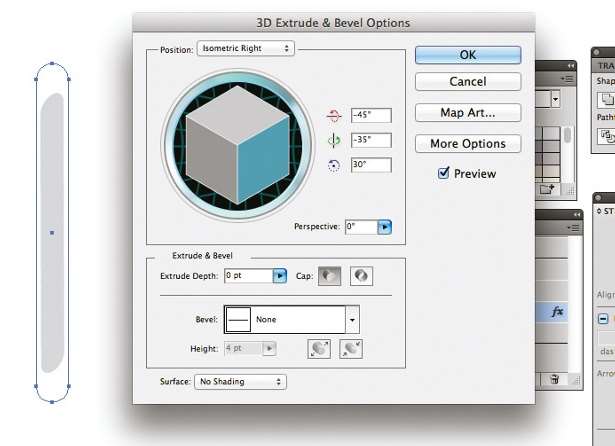Click the cap-on solid appearance icon
Screen dimensions: 615x446
(x=330, y=276)
